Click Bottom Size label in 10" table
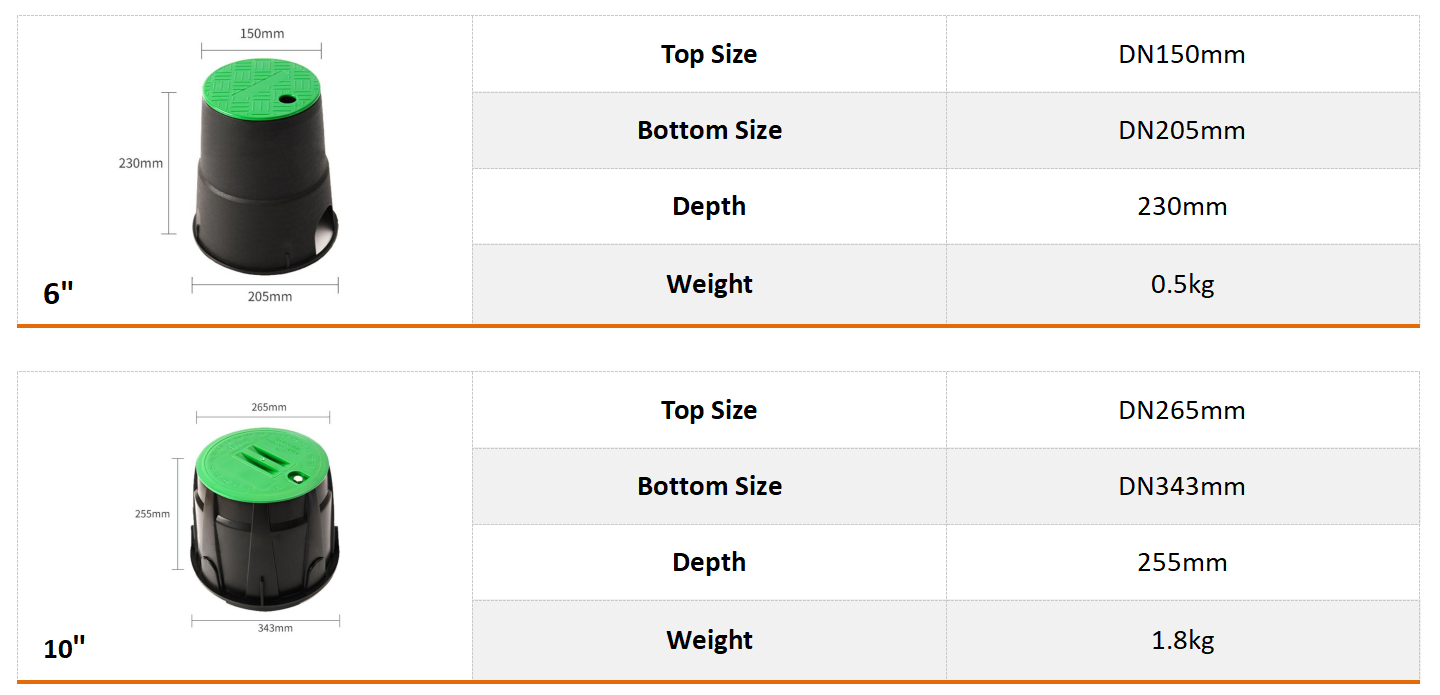 tap(709, 486)
